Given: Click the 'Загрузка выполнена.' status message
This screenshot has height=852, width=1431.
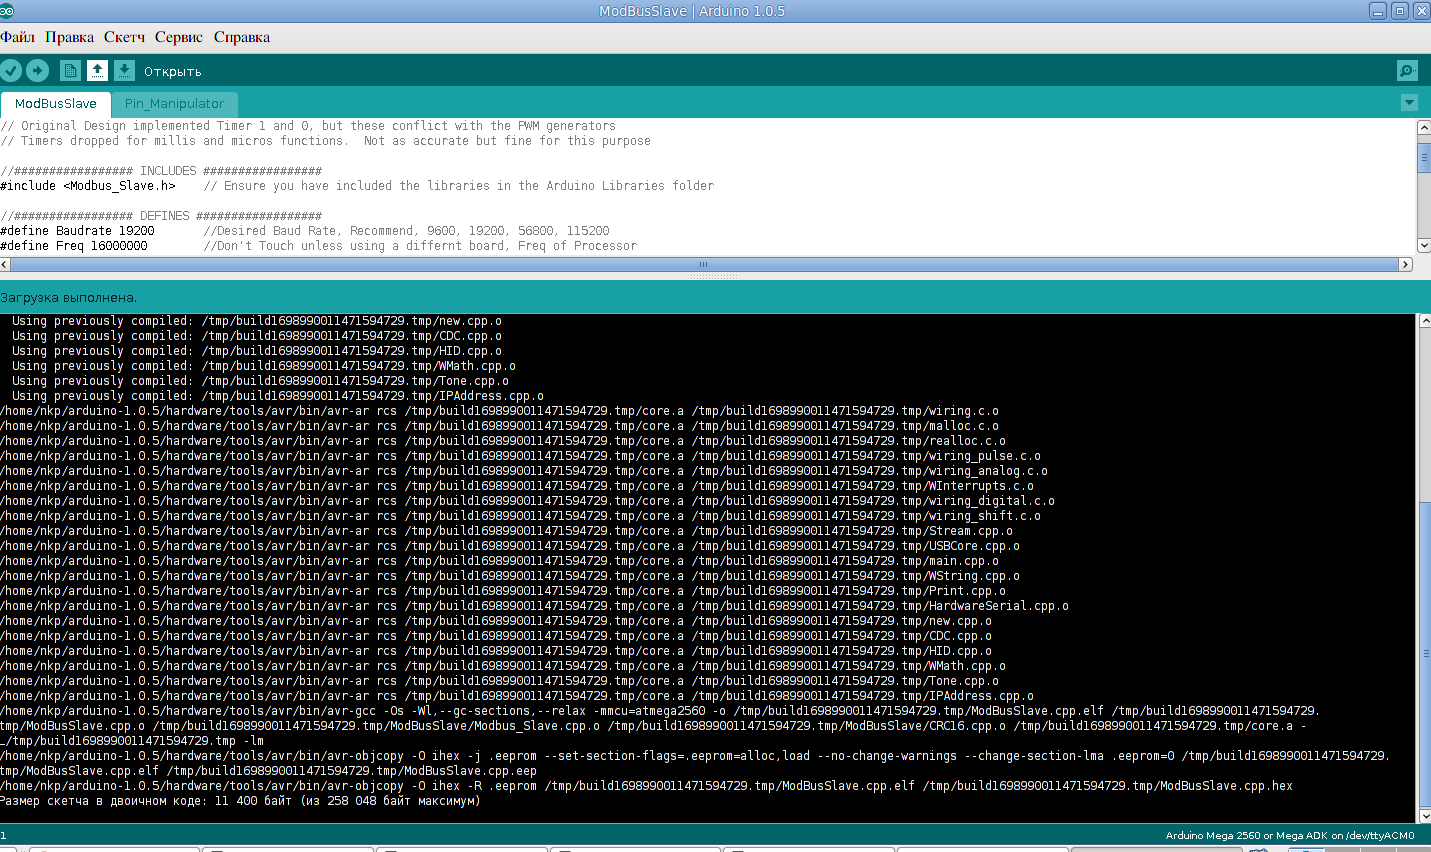Looking at the screenshot, I should coord(69,298).
